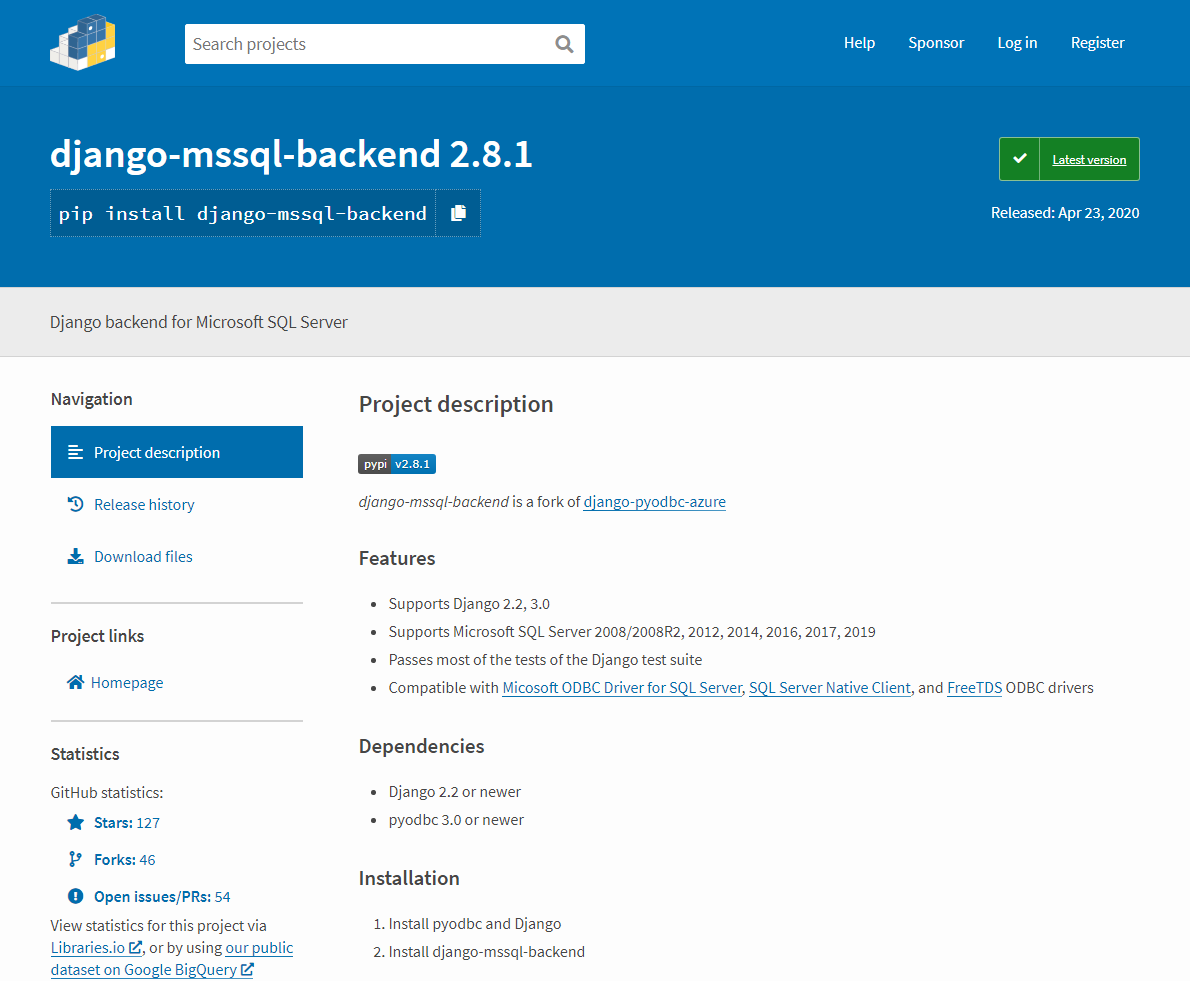Click the Released: Apr 23, 2020 text
Screen dimensions: 1190x981
point(1065,212)
